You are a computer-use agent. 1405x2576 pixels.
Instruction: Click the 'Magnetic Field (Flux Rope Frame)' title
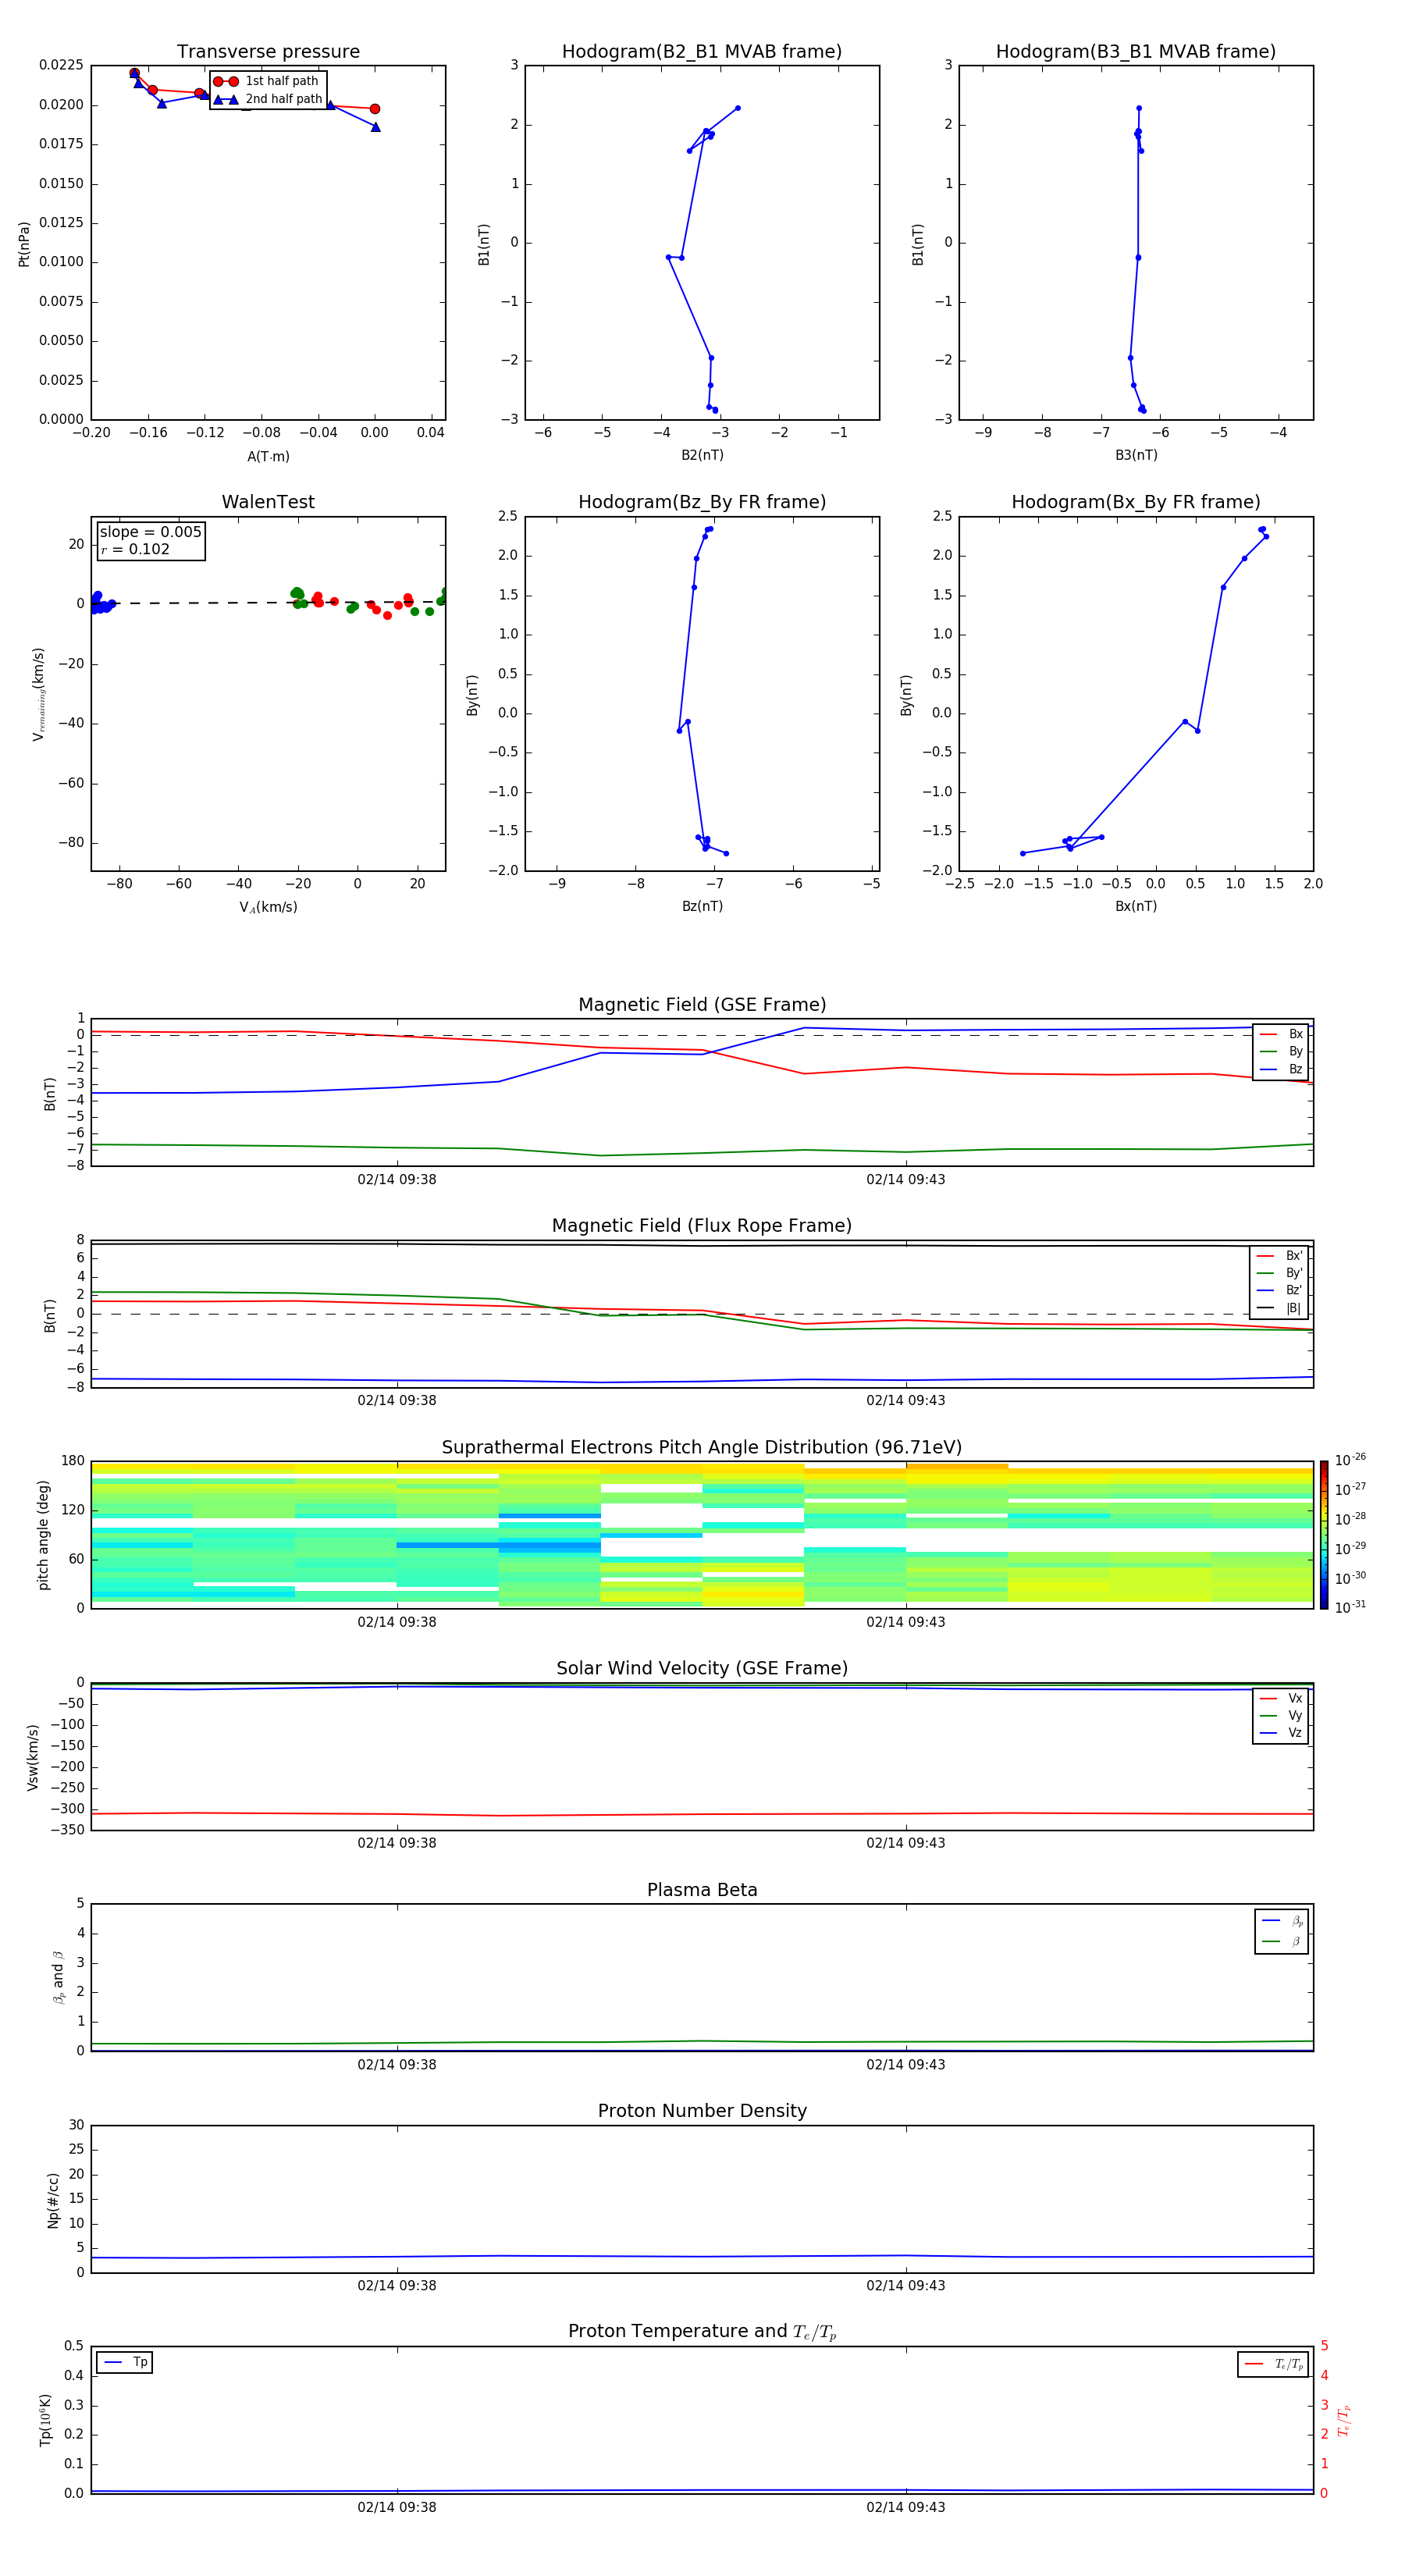click(702, 1226)
